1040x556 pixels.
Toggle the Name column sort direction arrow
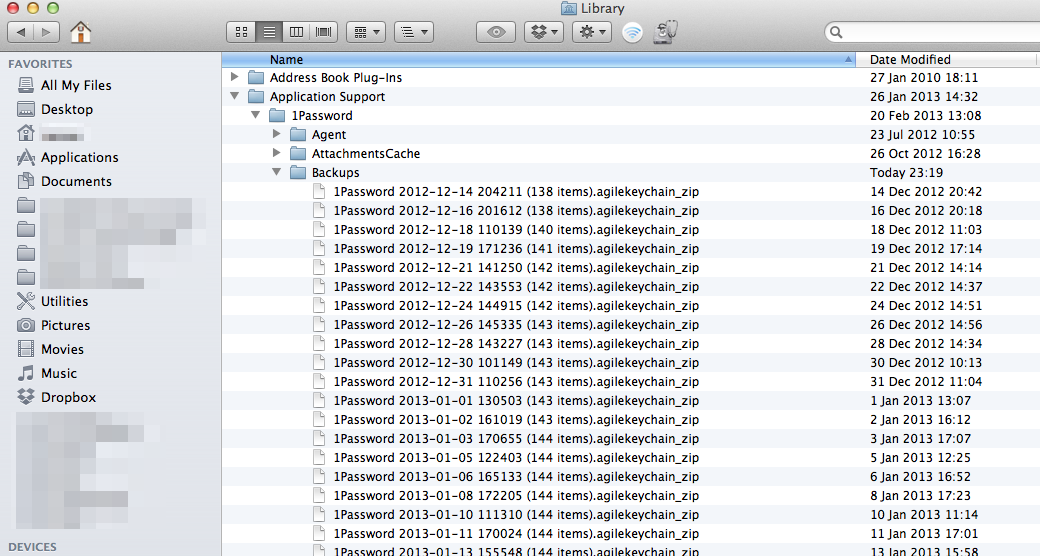pyautogui.click(x=848, y=59)
